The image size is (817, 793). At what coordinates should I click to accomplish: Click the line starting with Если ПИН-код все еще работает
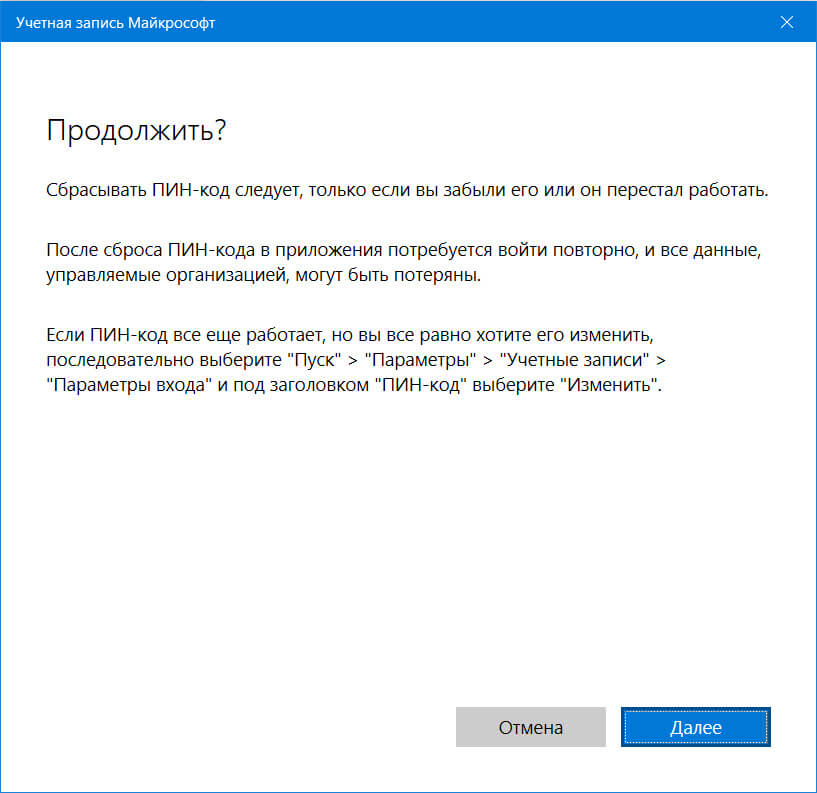click(350, 334)
